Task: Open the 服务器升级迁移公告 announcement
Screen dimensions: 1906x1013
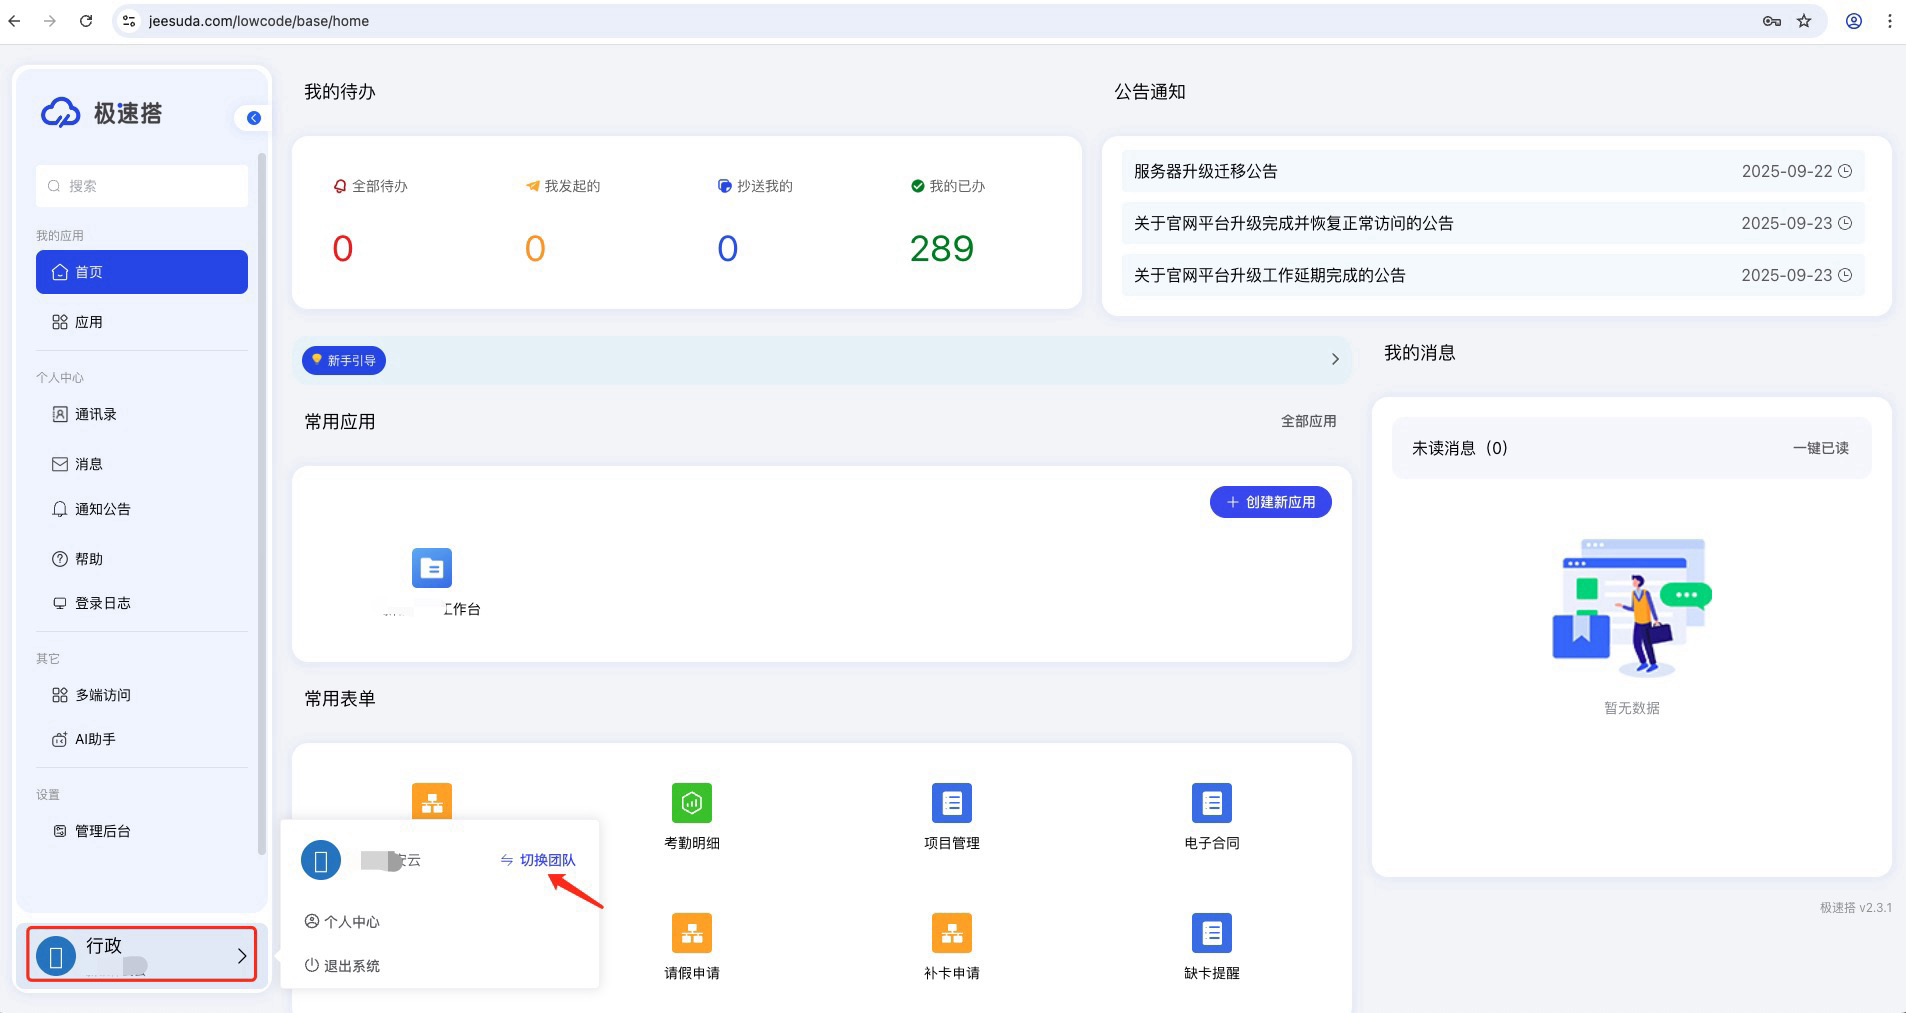Action: [x=1205, y=171]
